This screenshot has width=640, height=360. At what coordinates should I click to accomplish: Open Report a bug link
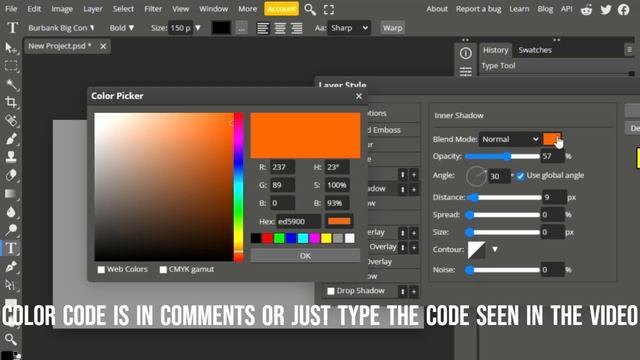[x=478, y=9]
